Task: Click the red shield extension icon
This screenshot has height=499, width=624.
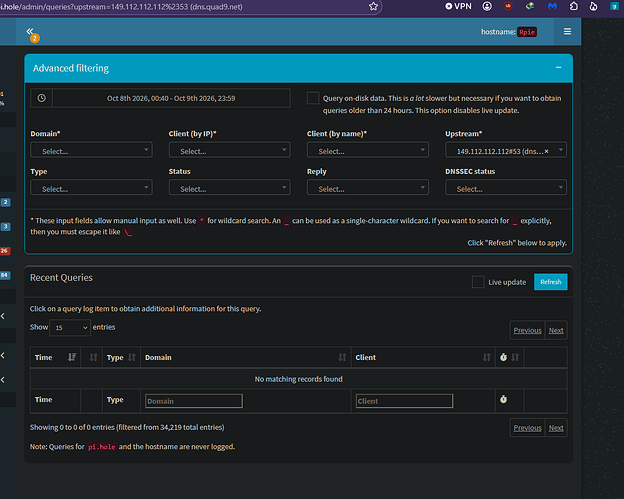Action: (x=508, y=6)
